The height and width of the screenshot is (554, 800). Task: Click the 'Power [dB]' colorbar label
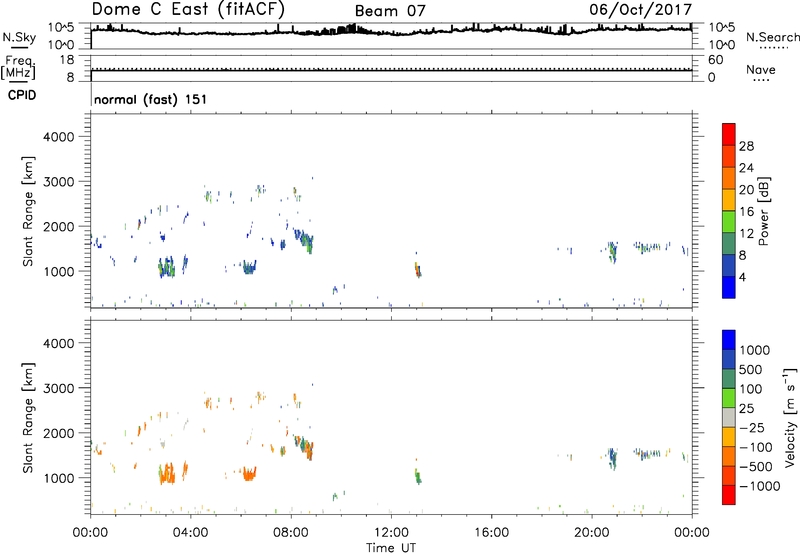(763, 211)
